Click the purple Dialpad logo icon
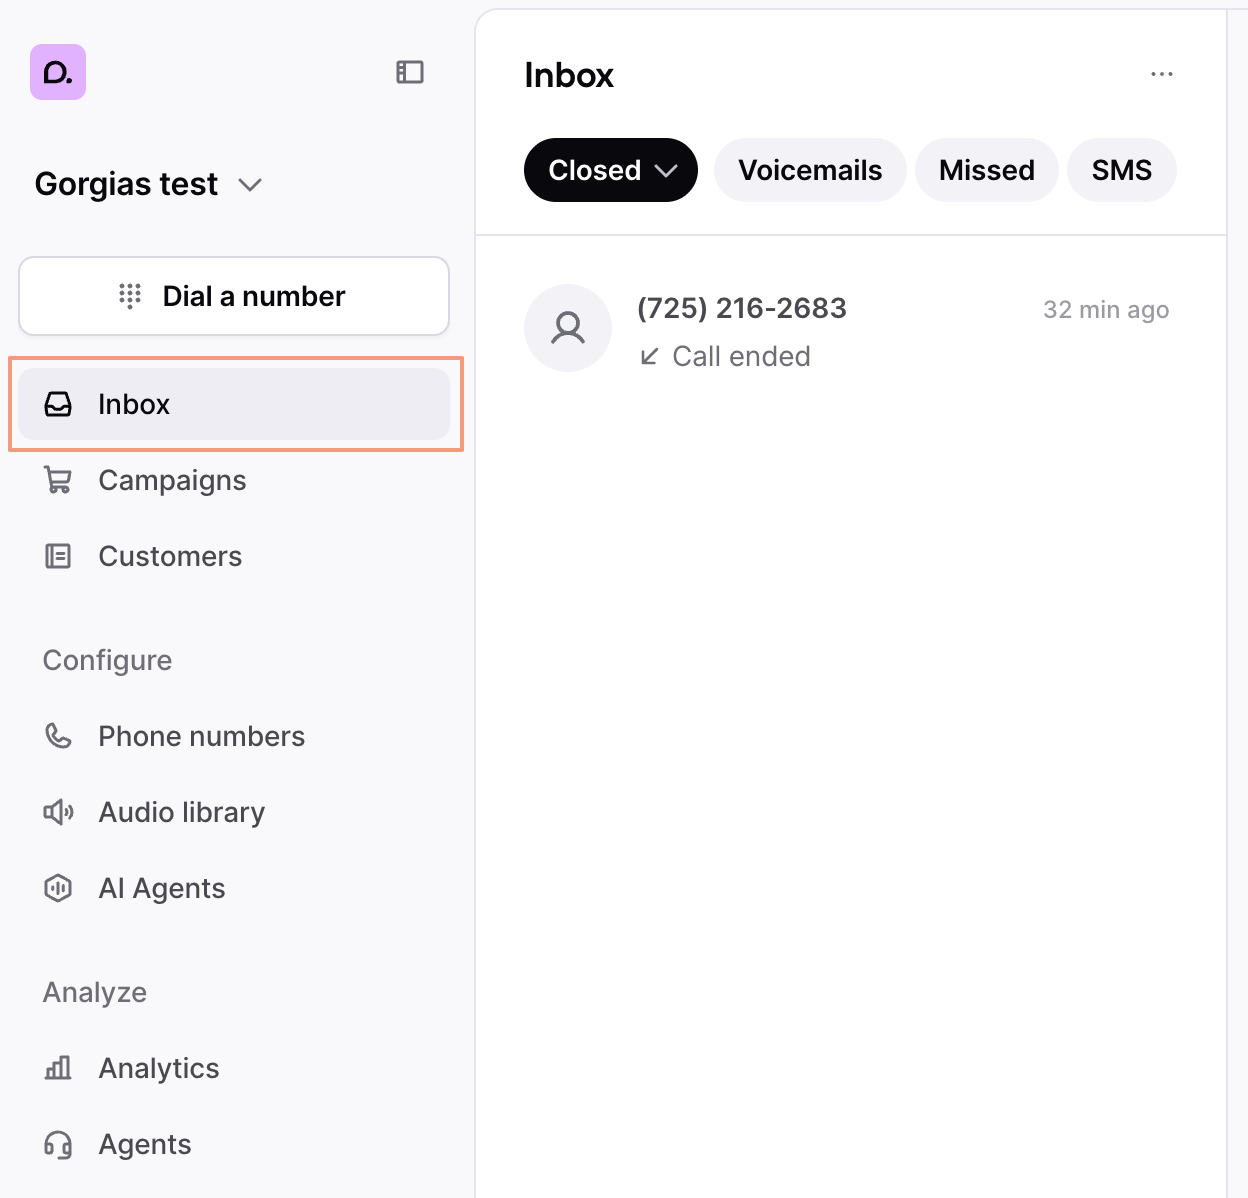This screenshot has height=1198, width=1248. (x=58, y=72)
